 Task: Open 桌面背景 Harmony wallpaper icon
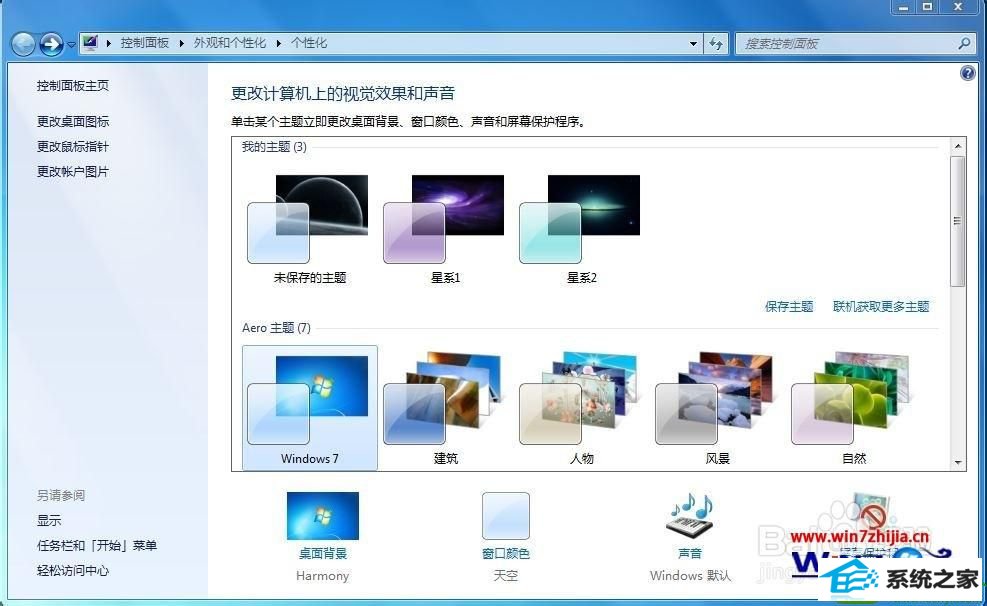[323, 516]
